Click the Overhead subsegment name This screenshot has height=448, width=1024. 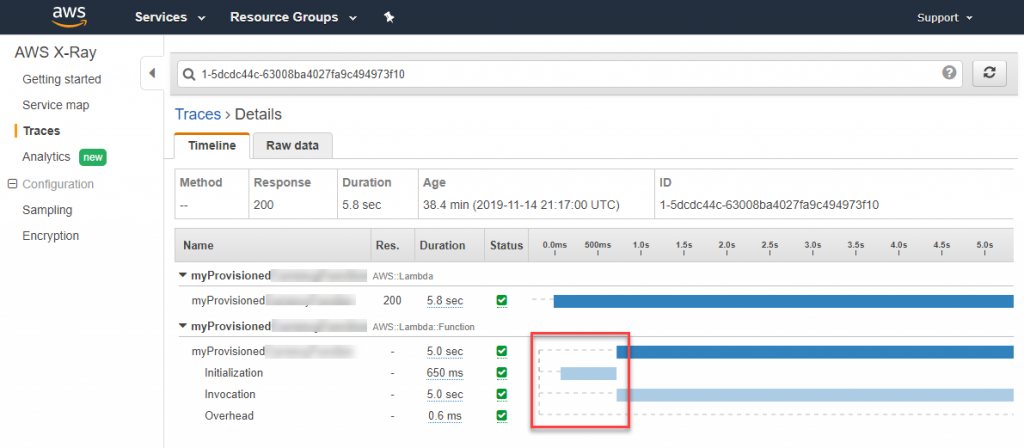coord(229,415)
